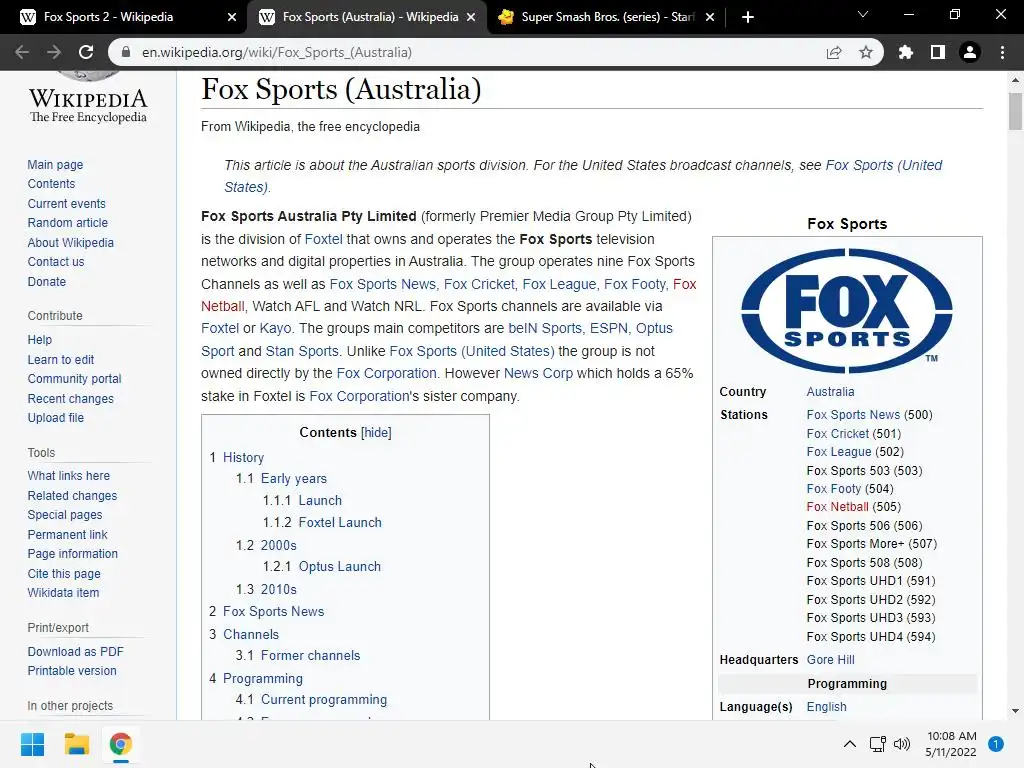This screenshot has height=768, width=1024.
Task: Open the tab search chevron
Action: [863, 14]
